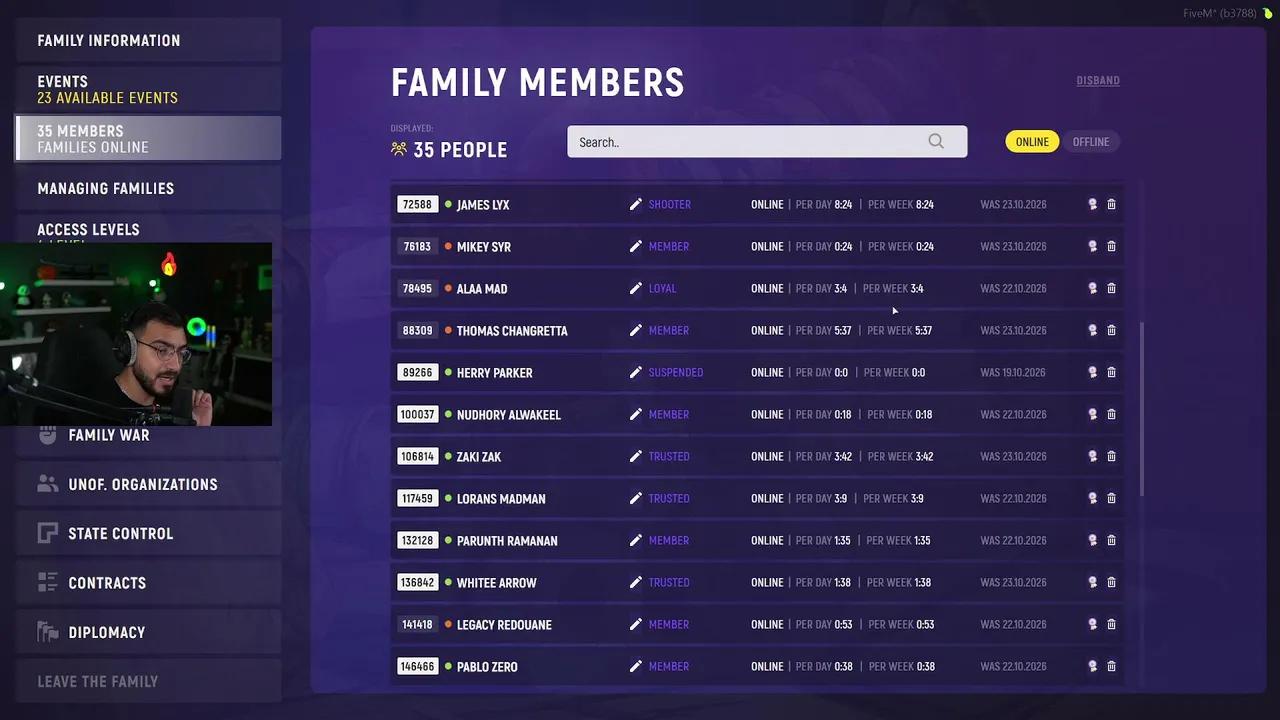Select Managing Families in the sidebar
This screenshot has height=720, width=1280.
pos(148,188)
